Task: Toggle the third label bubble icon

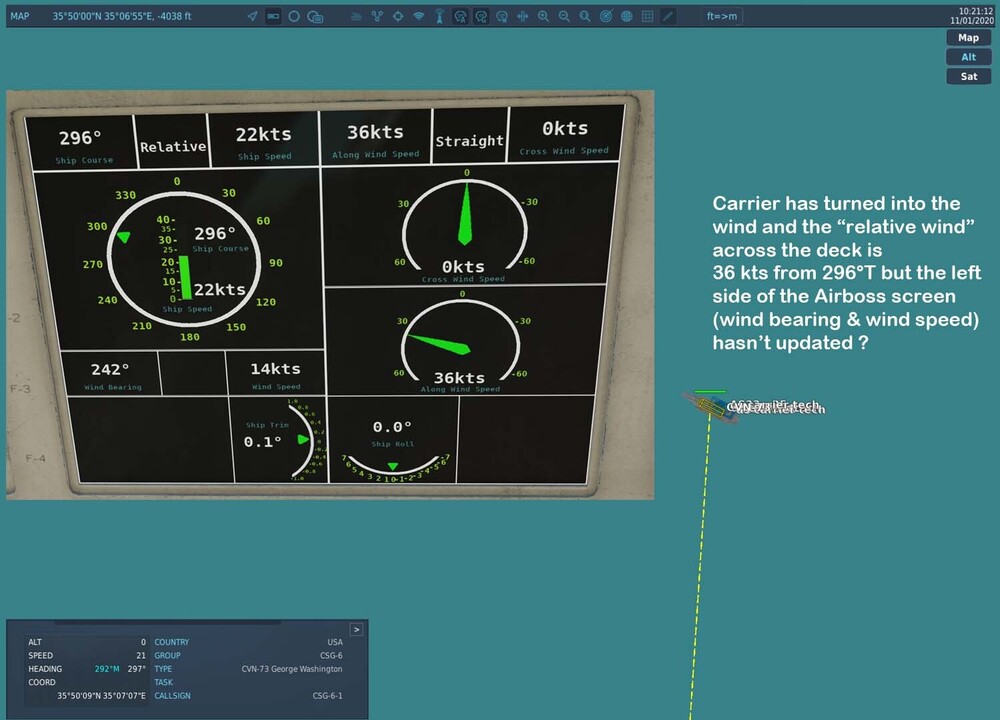Action: tap(502, 16)
